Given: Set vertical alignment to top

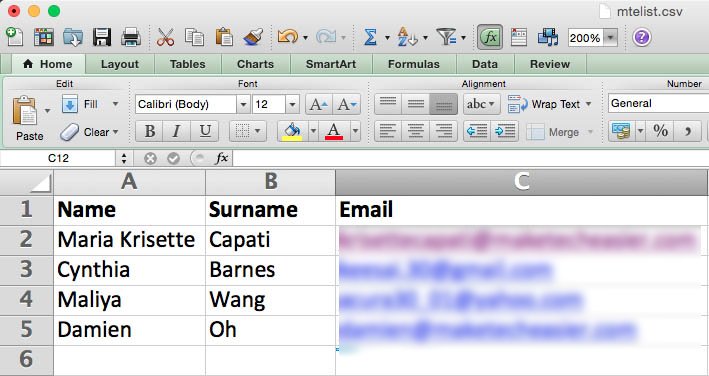Looking at the screenshot, I should [x=388, y=104].
